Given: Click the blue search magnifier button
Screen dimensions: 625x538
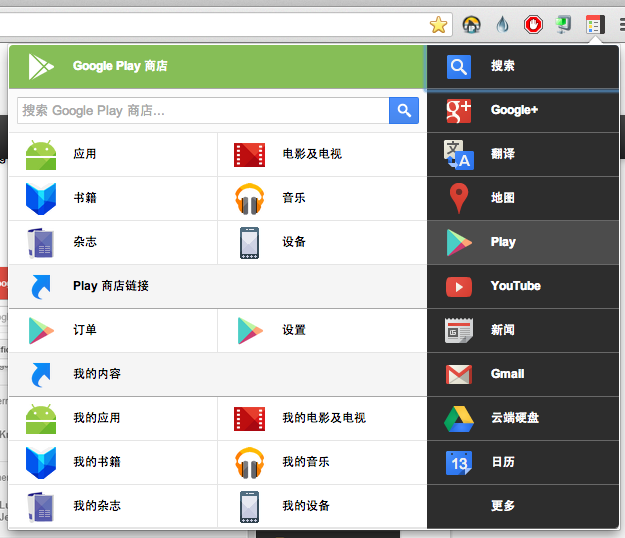Looking at the screenshot, I should point(404,111).
